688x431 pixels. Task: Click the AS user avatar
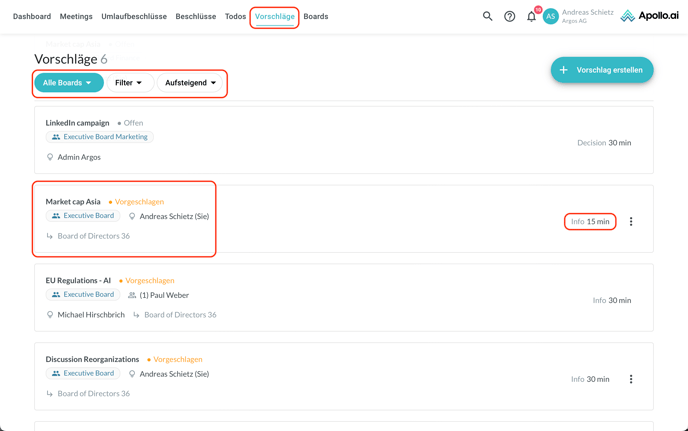tap(550, 16)
